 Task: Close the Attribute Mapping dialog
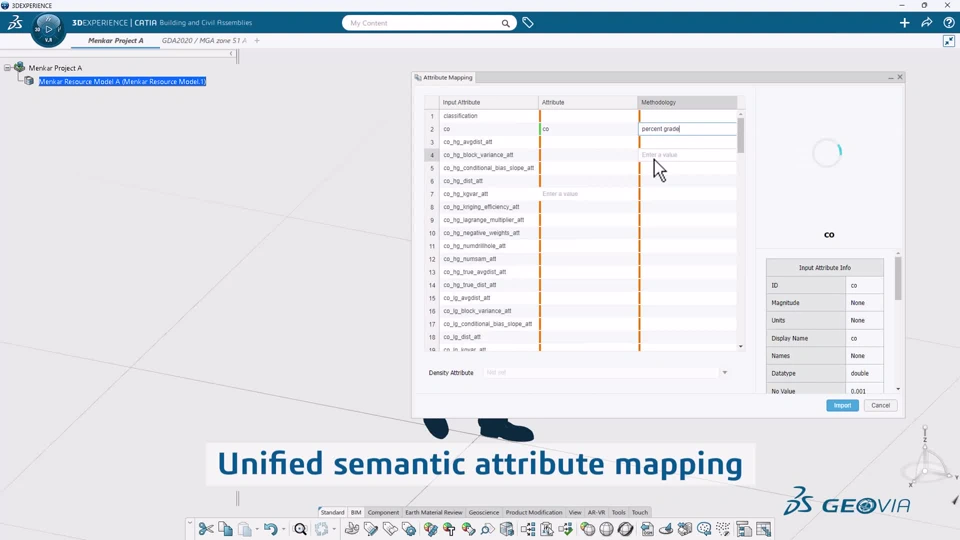[x=899, y=77]
